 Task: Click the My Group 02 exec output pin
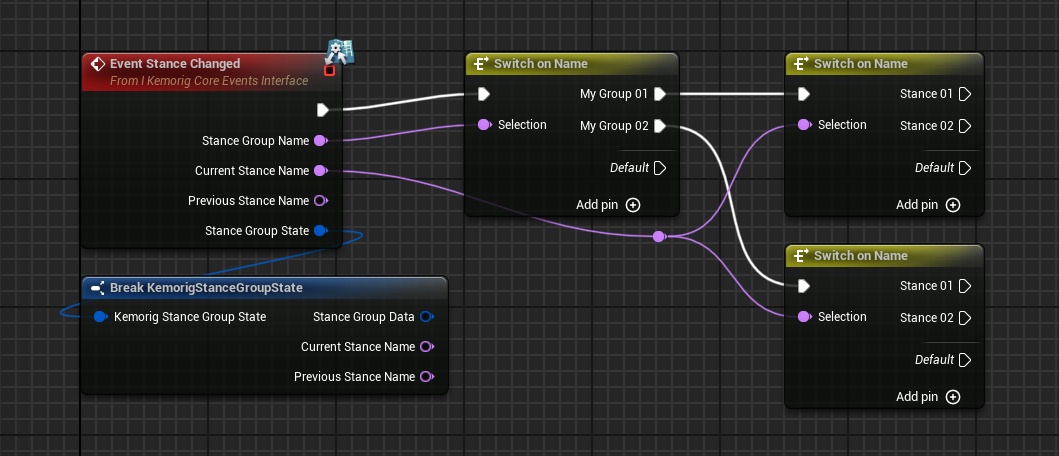click(x=660, y=126)
